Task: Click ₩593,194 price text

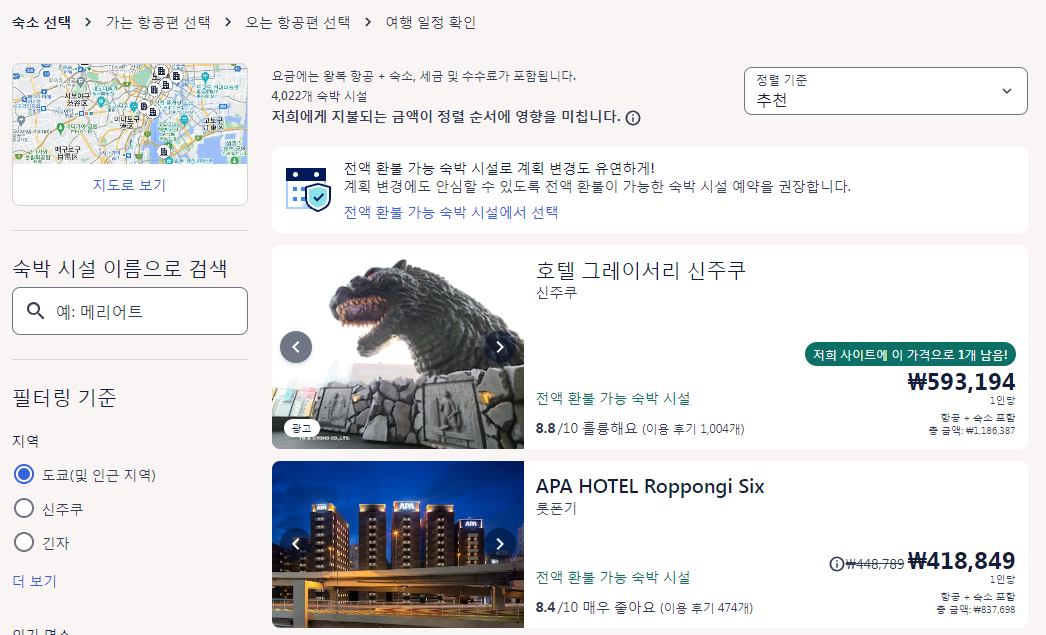Action: (x=961, y=382)
